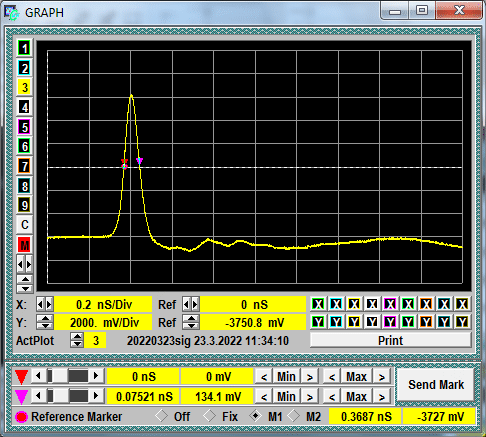Click the Y scale field 2000. mV/Div
Image resolution: width=486 pixels, height=437 pixels.
103,322
